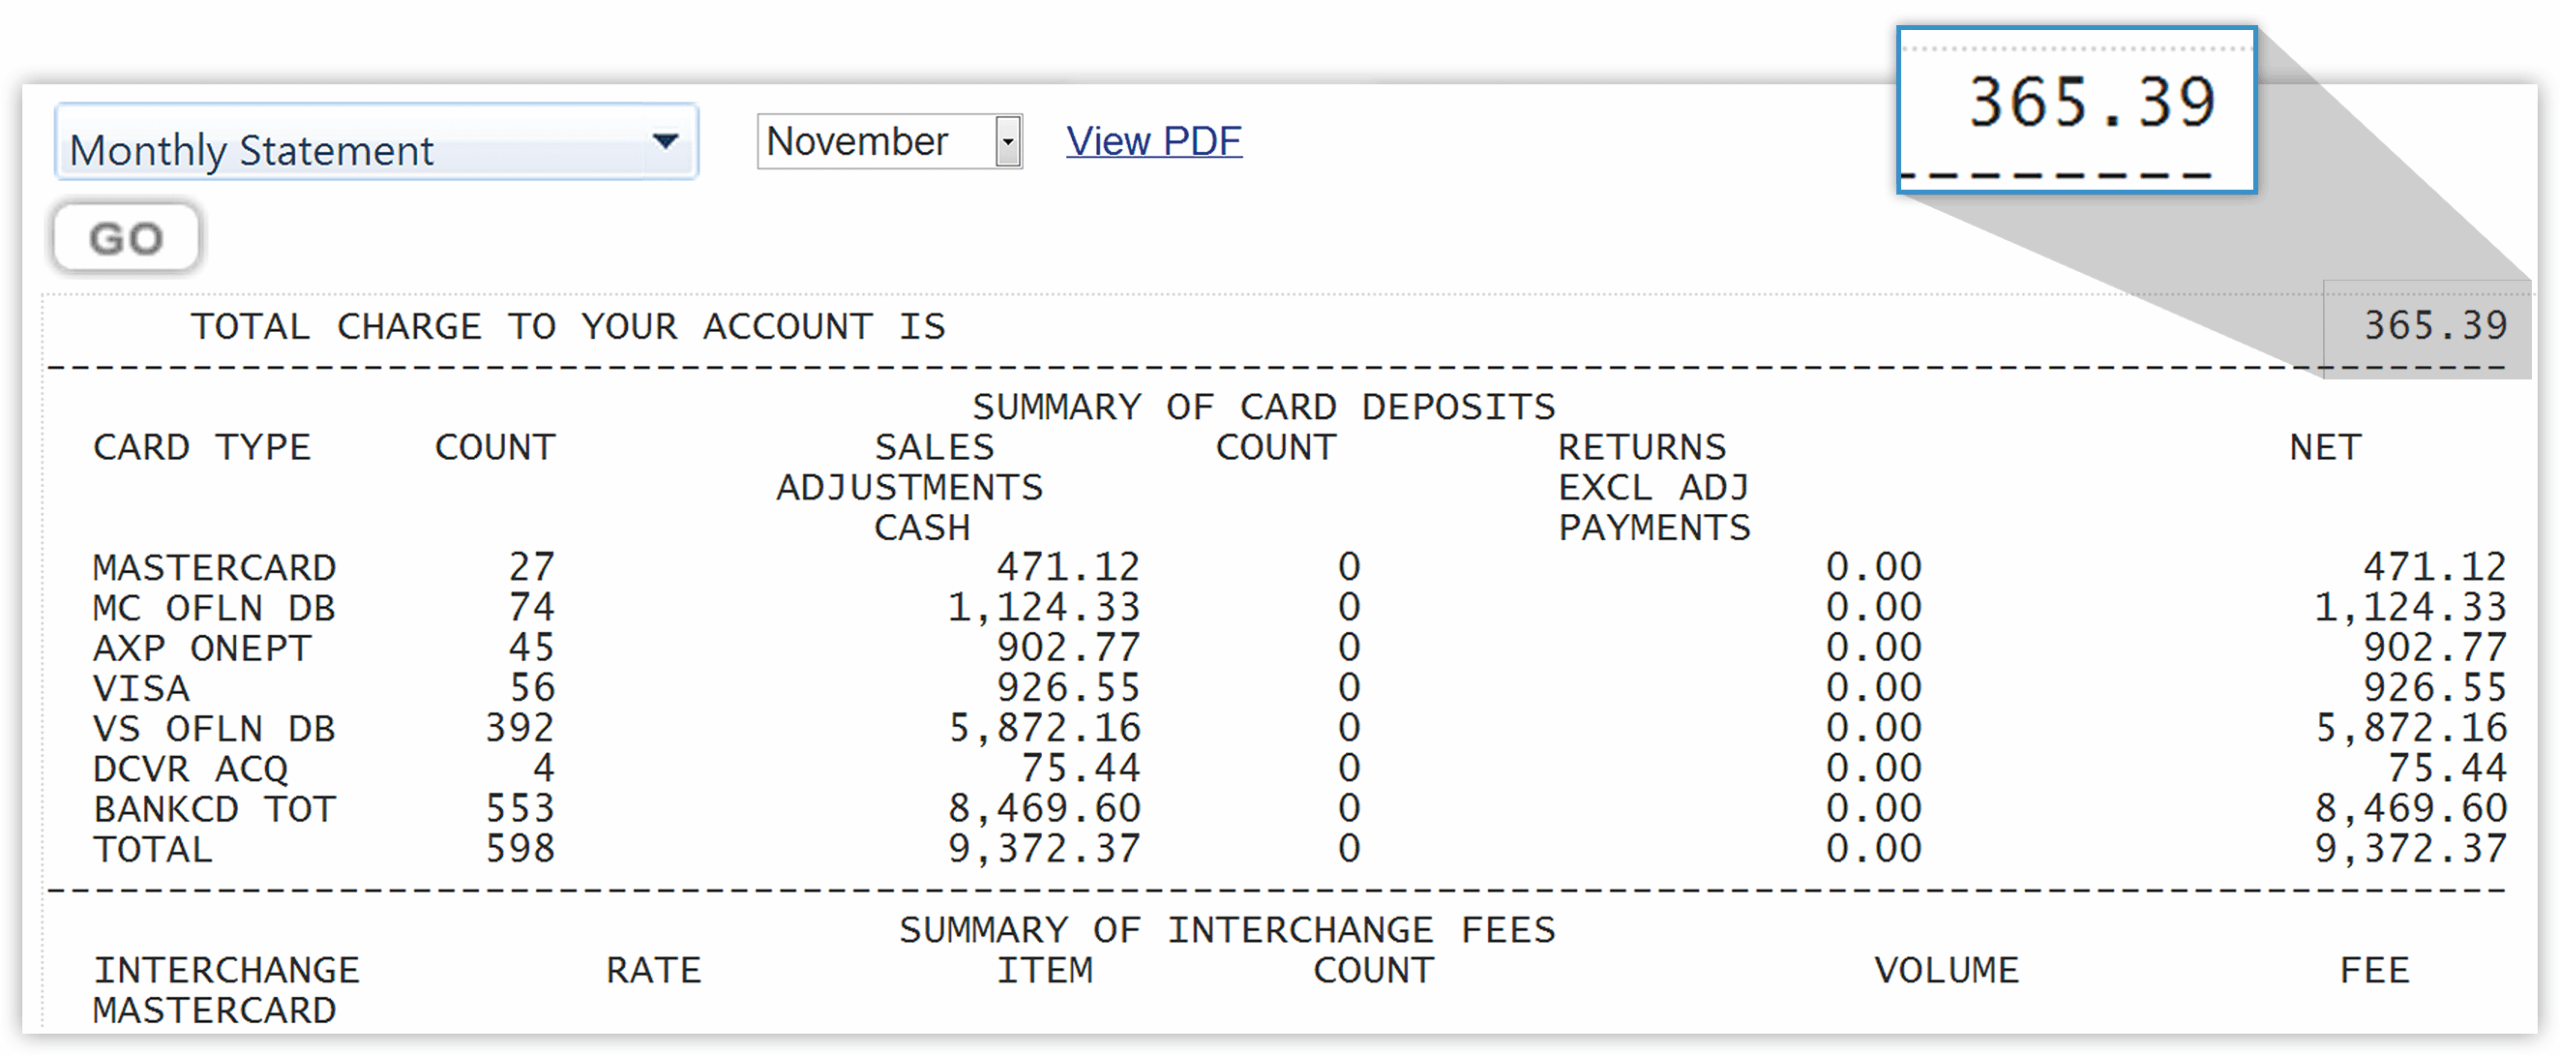Click the VOLUME column header

[1945, 970]
